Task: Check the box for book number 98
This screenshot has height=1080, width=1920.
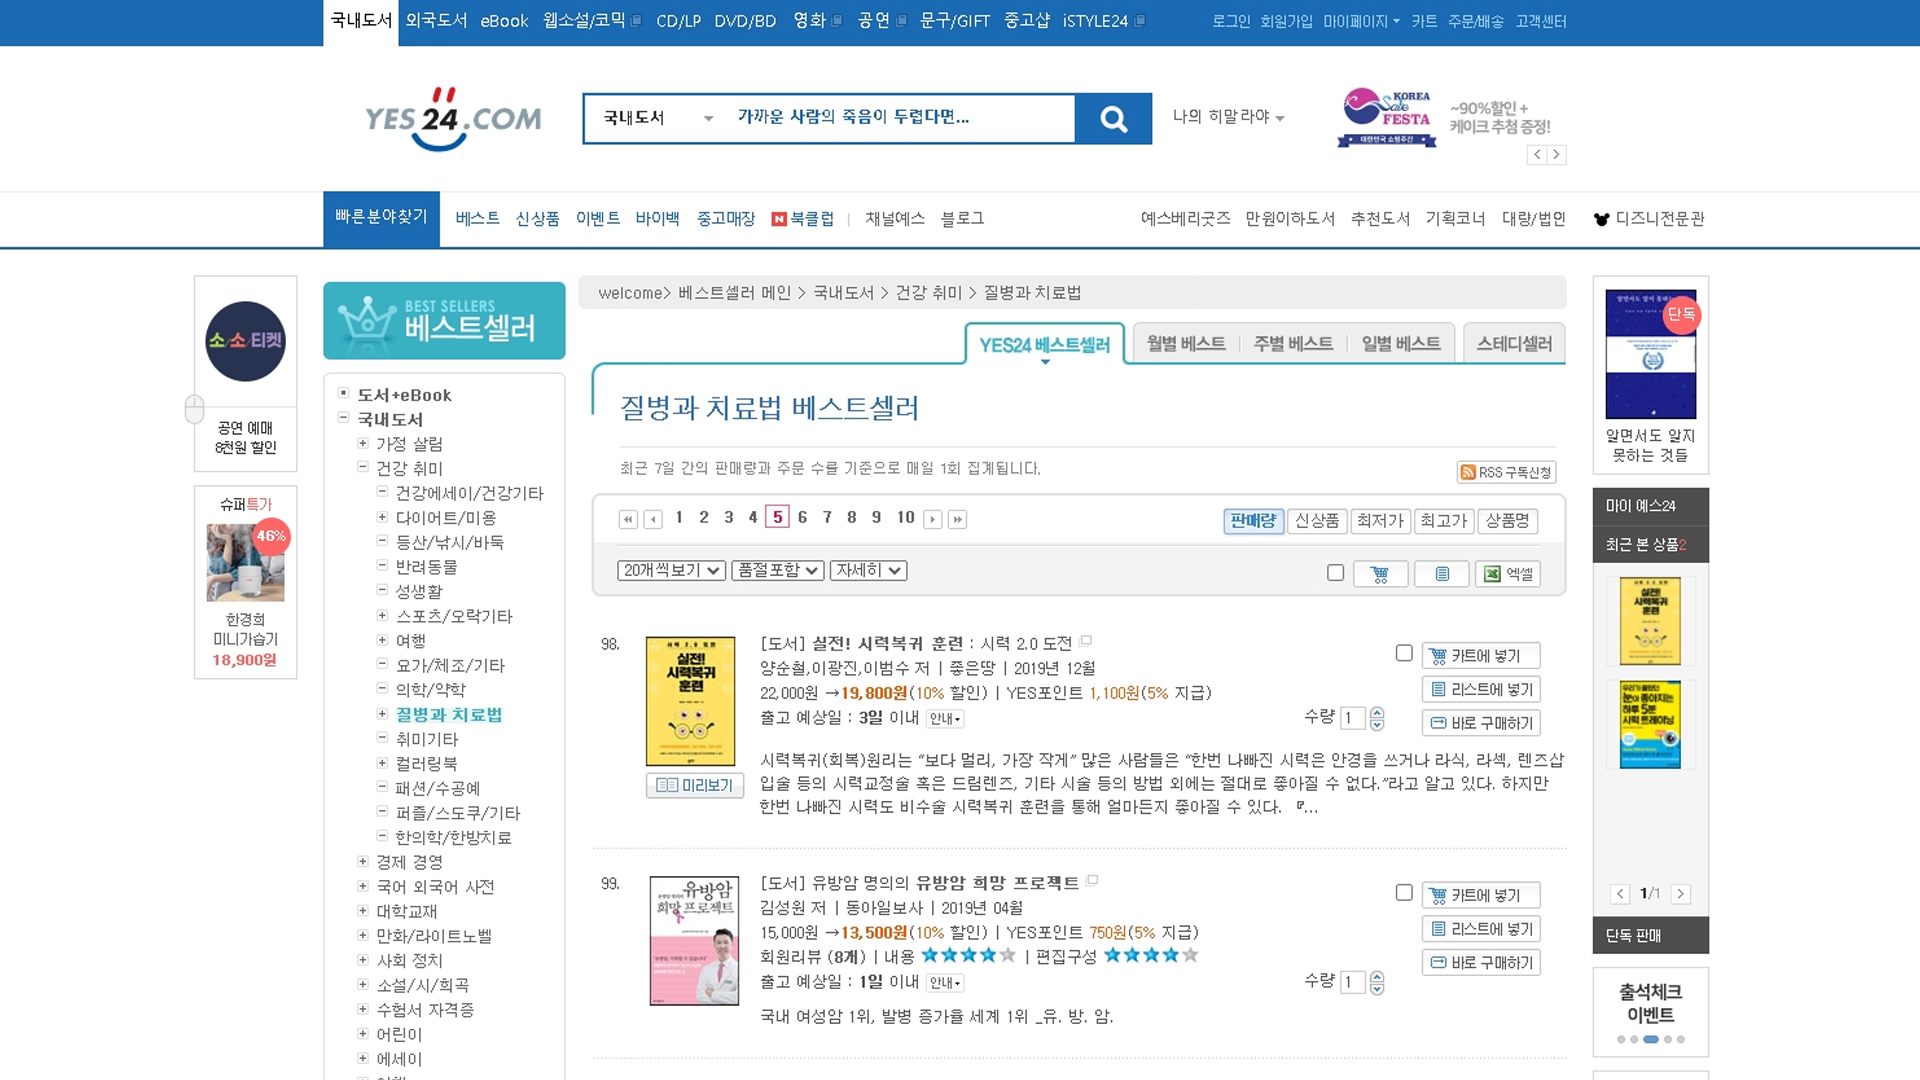Action: pos(1404,653)
